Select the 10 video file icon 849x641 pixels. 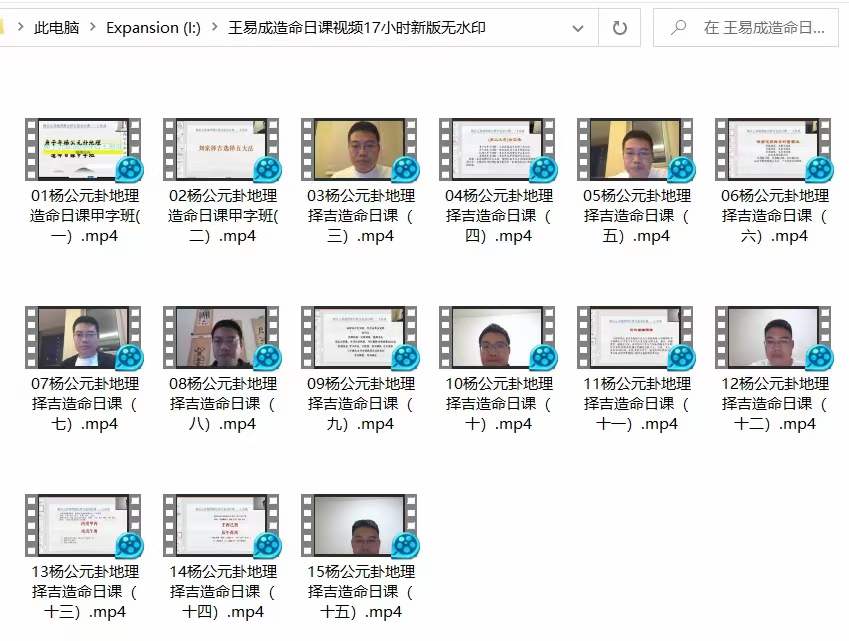click(x=497, y=338)
